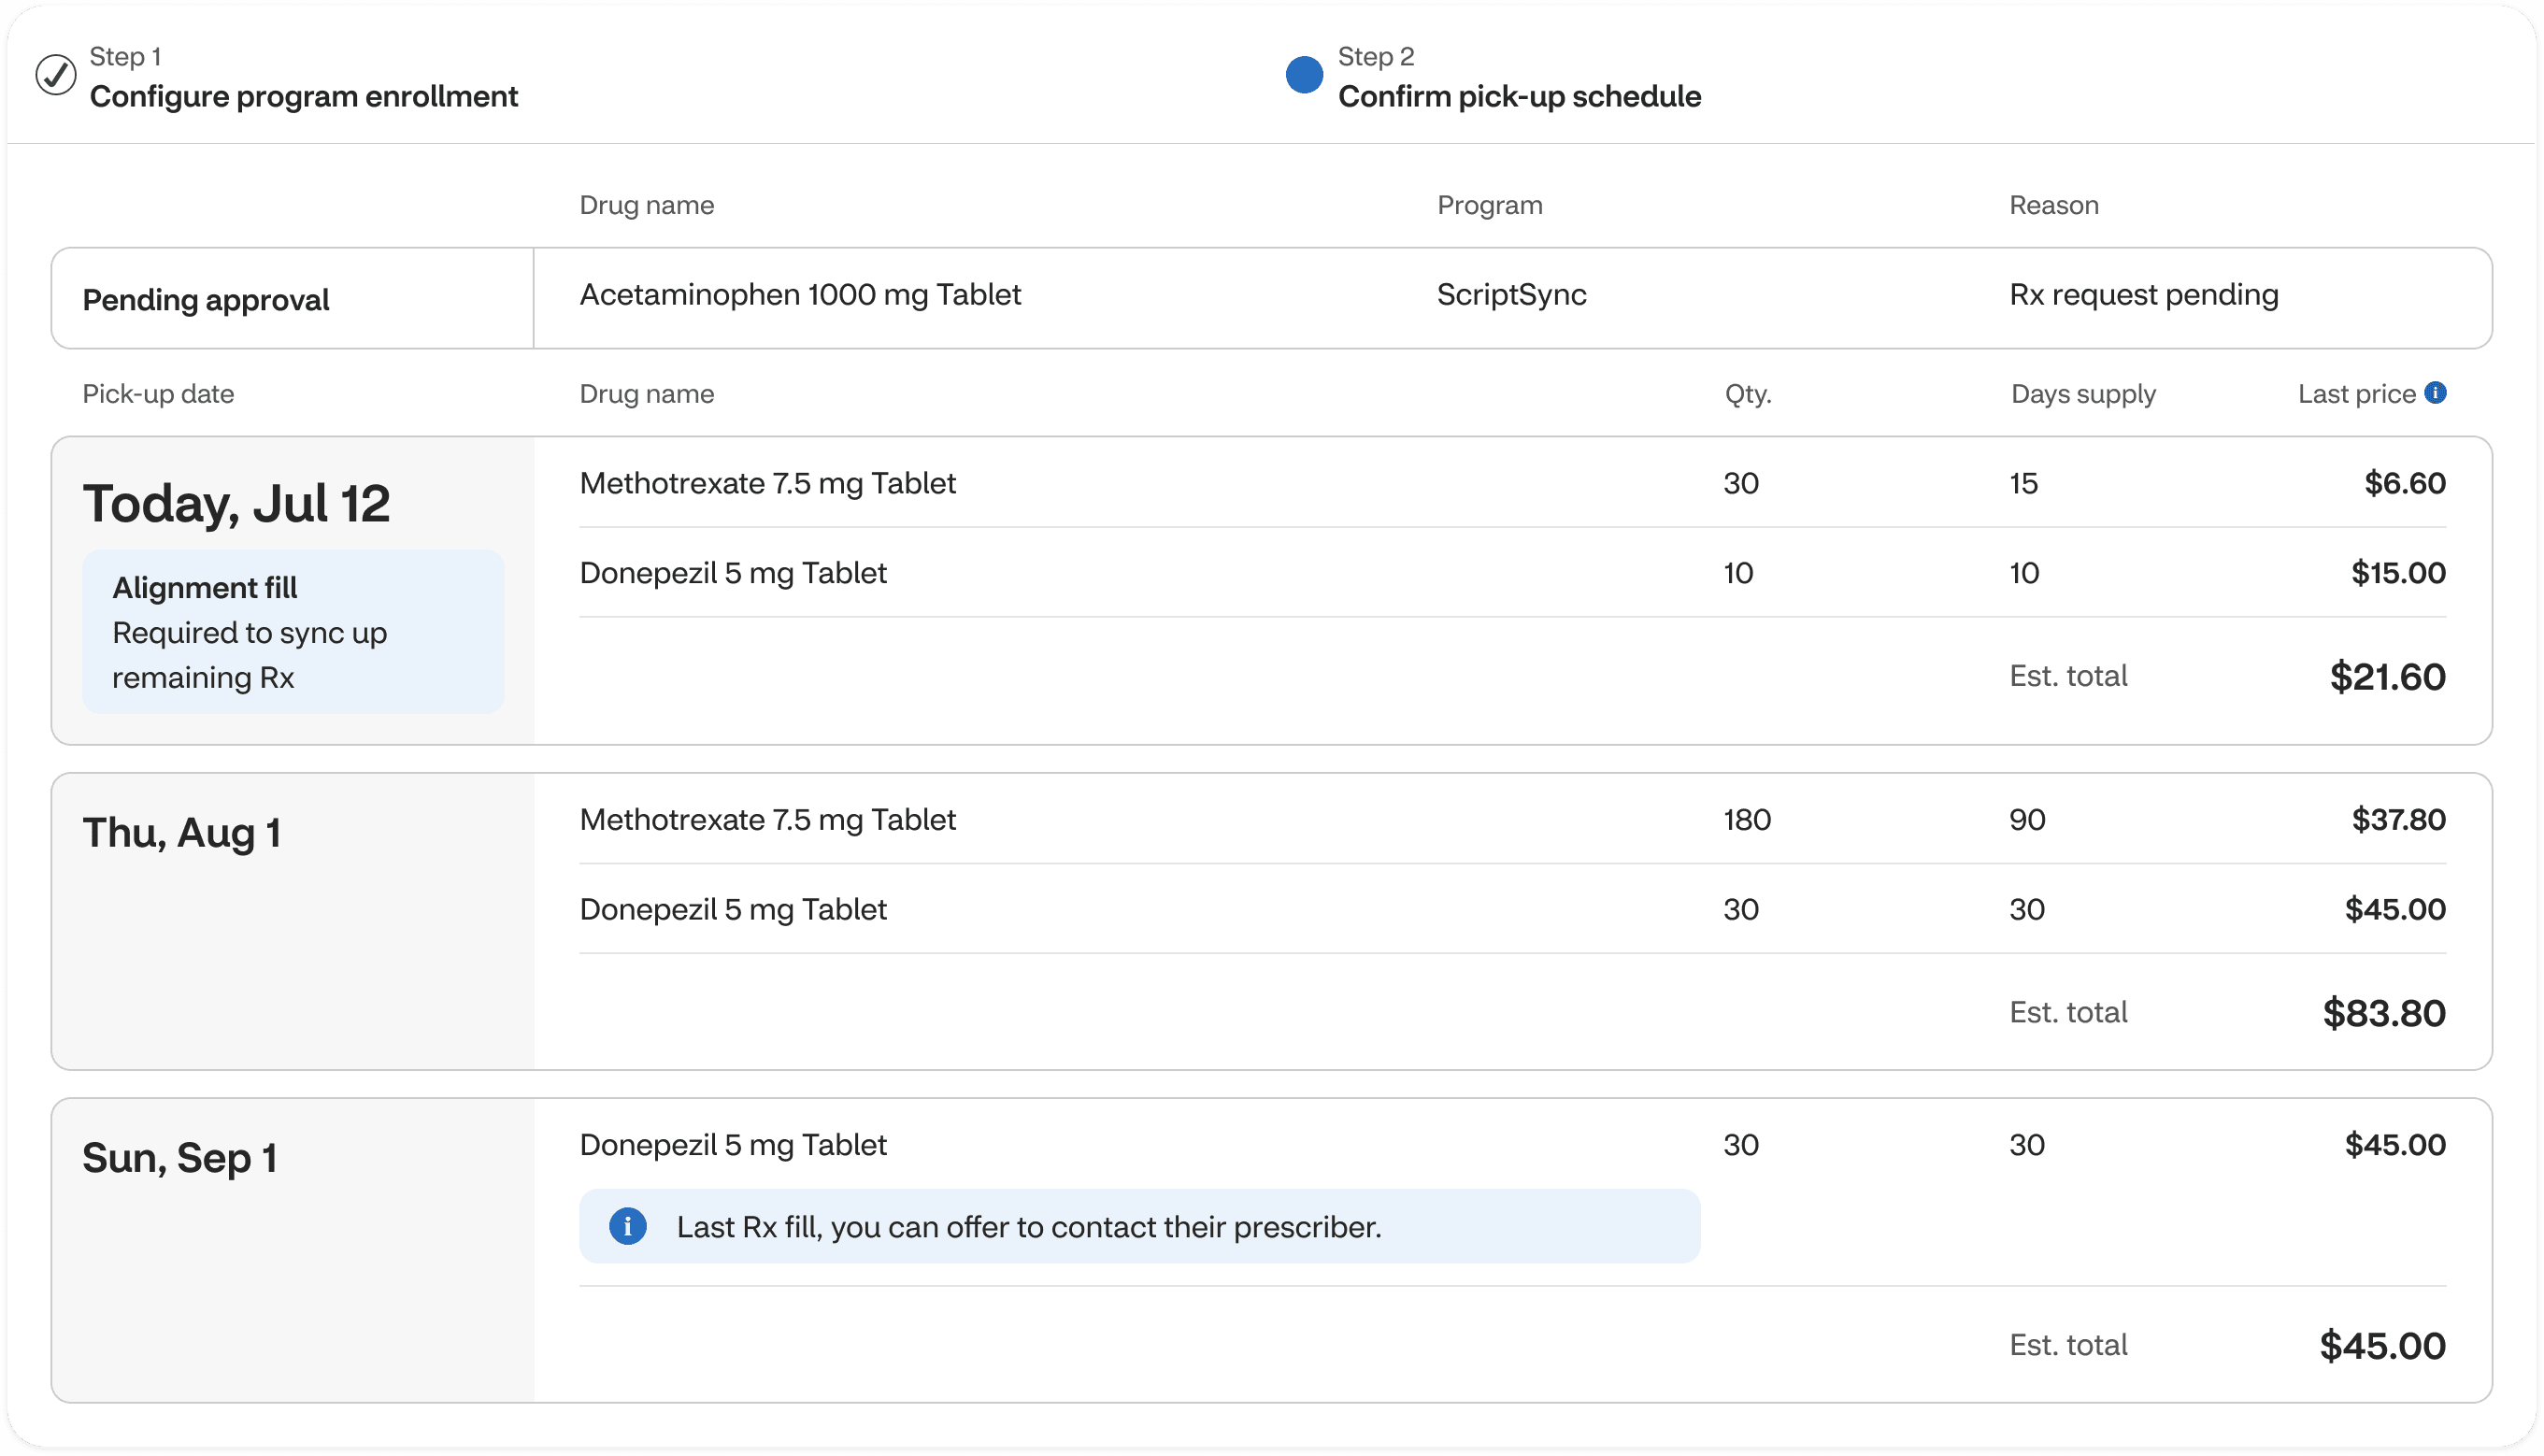The image size is (2544, 1456).
Task: Open Configure program enrollment step
Action: point(303,96)
